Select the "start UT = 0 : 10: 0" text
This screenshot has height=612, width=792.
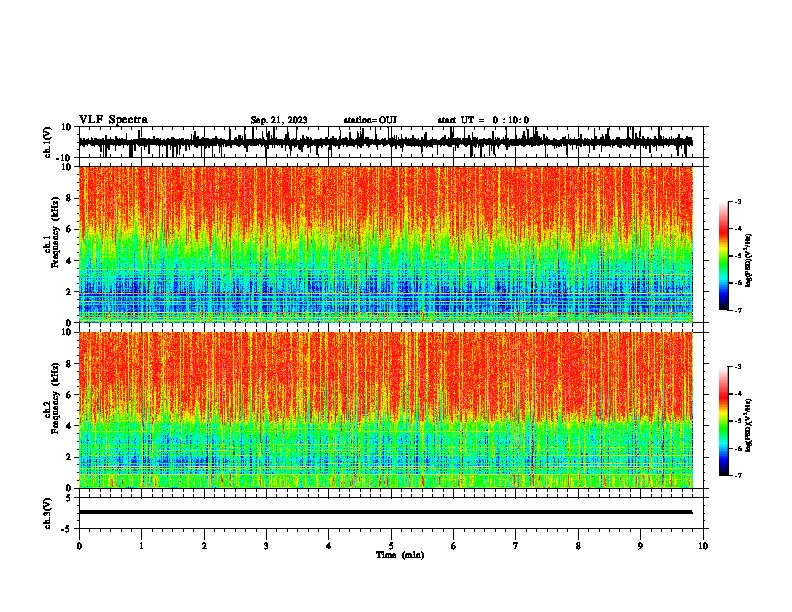click(483, 120)
